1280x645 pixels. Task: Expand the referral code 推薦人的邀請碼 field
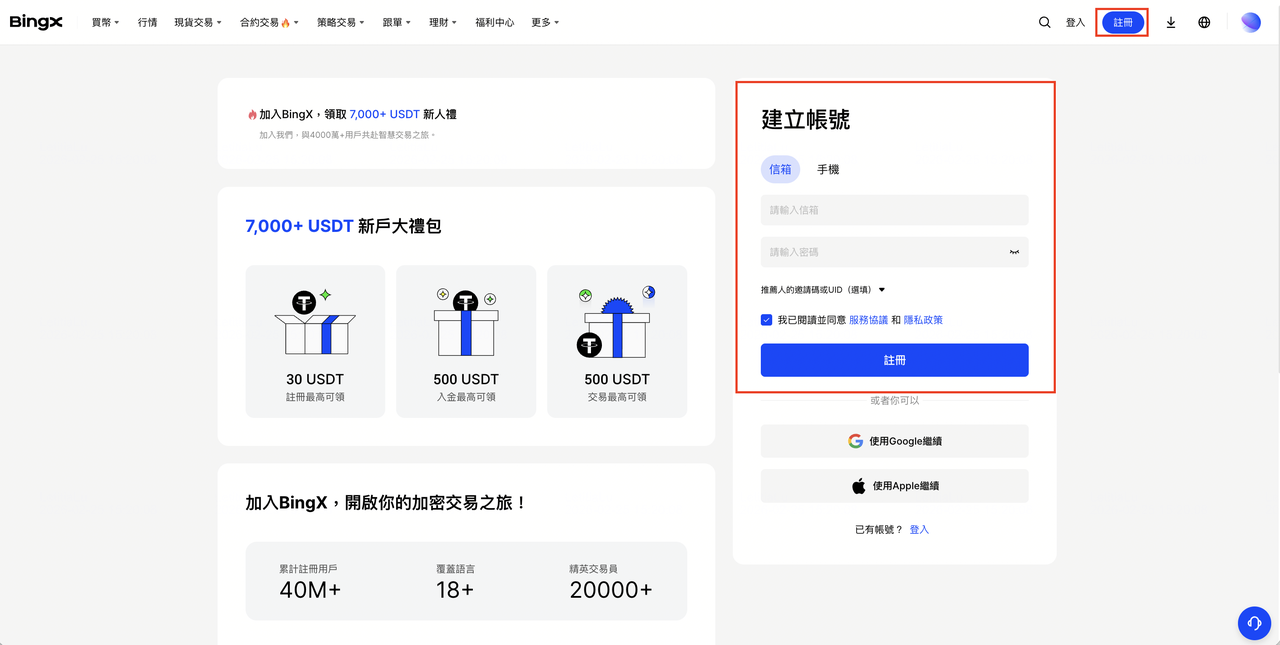pos(823,290)
